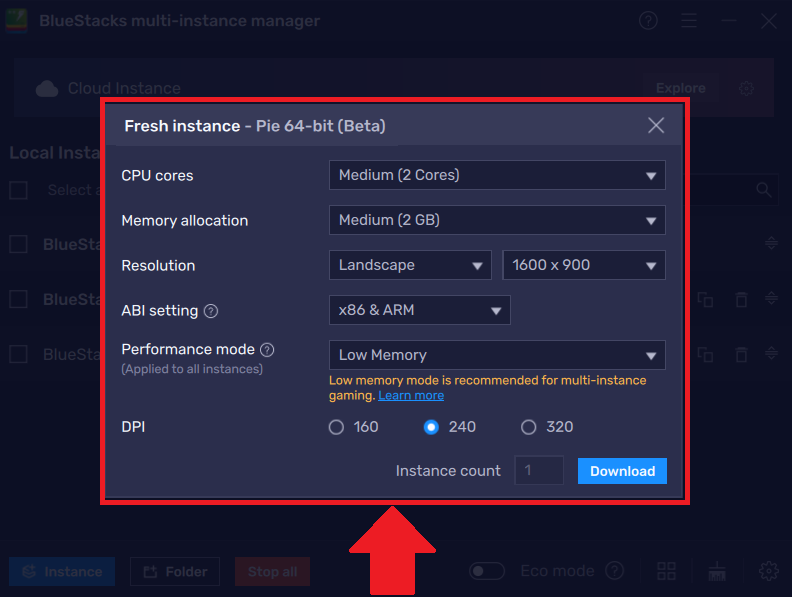Select the 160 DPI radio button
Viewport: 792px width, 597px height.
click(336, 427)
